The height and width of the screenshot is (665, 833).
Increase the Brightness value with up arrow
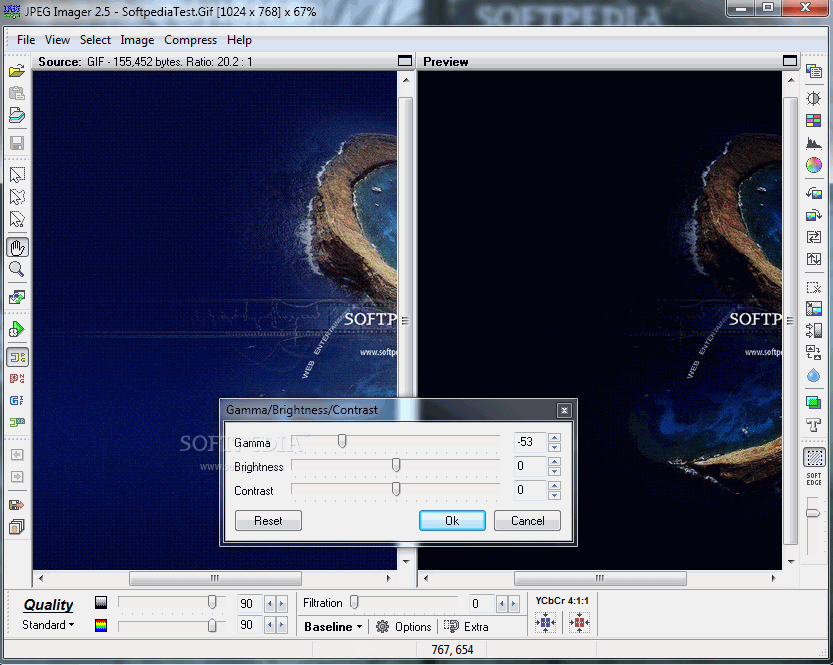(x=555, y=462)
